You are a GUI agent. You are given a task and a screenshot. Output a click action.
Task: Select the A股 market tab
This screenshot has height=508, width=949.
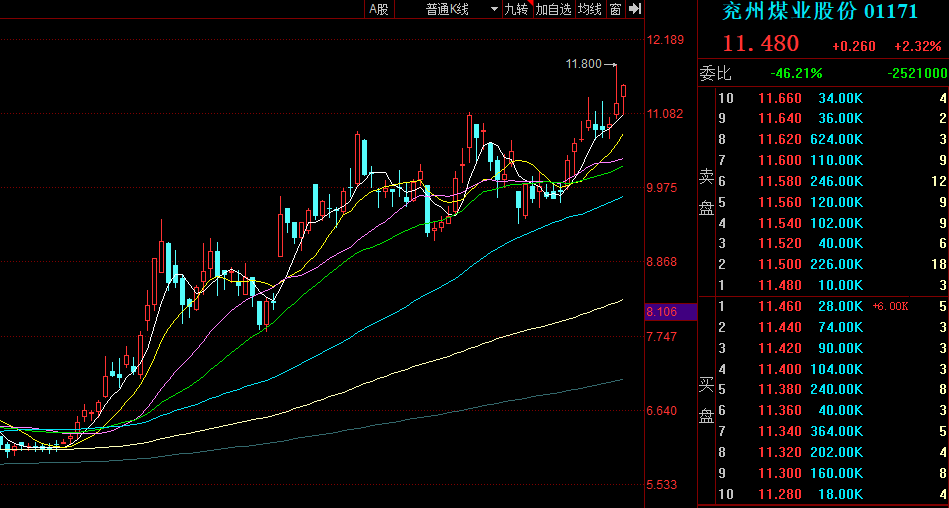[x=378, y=9]
